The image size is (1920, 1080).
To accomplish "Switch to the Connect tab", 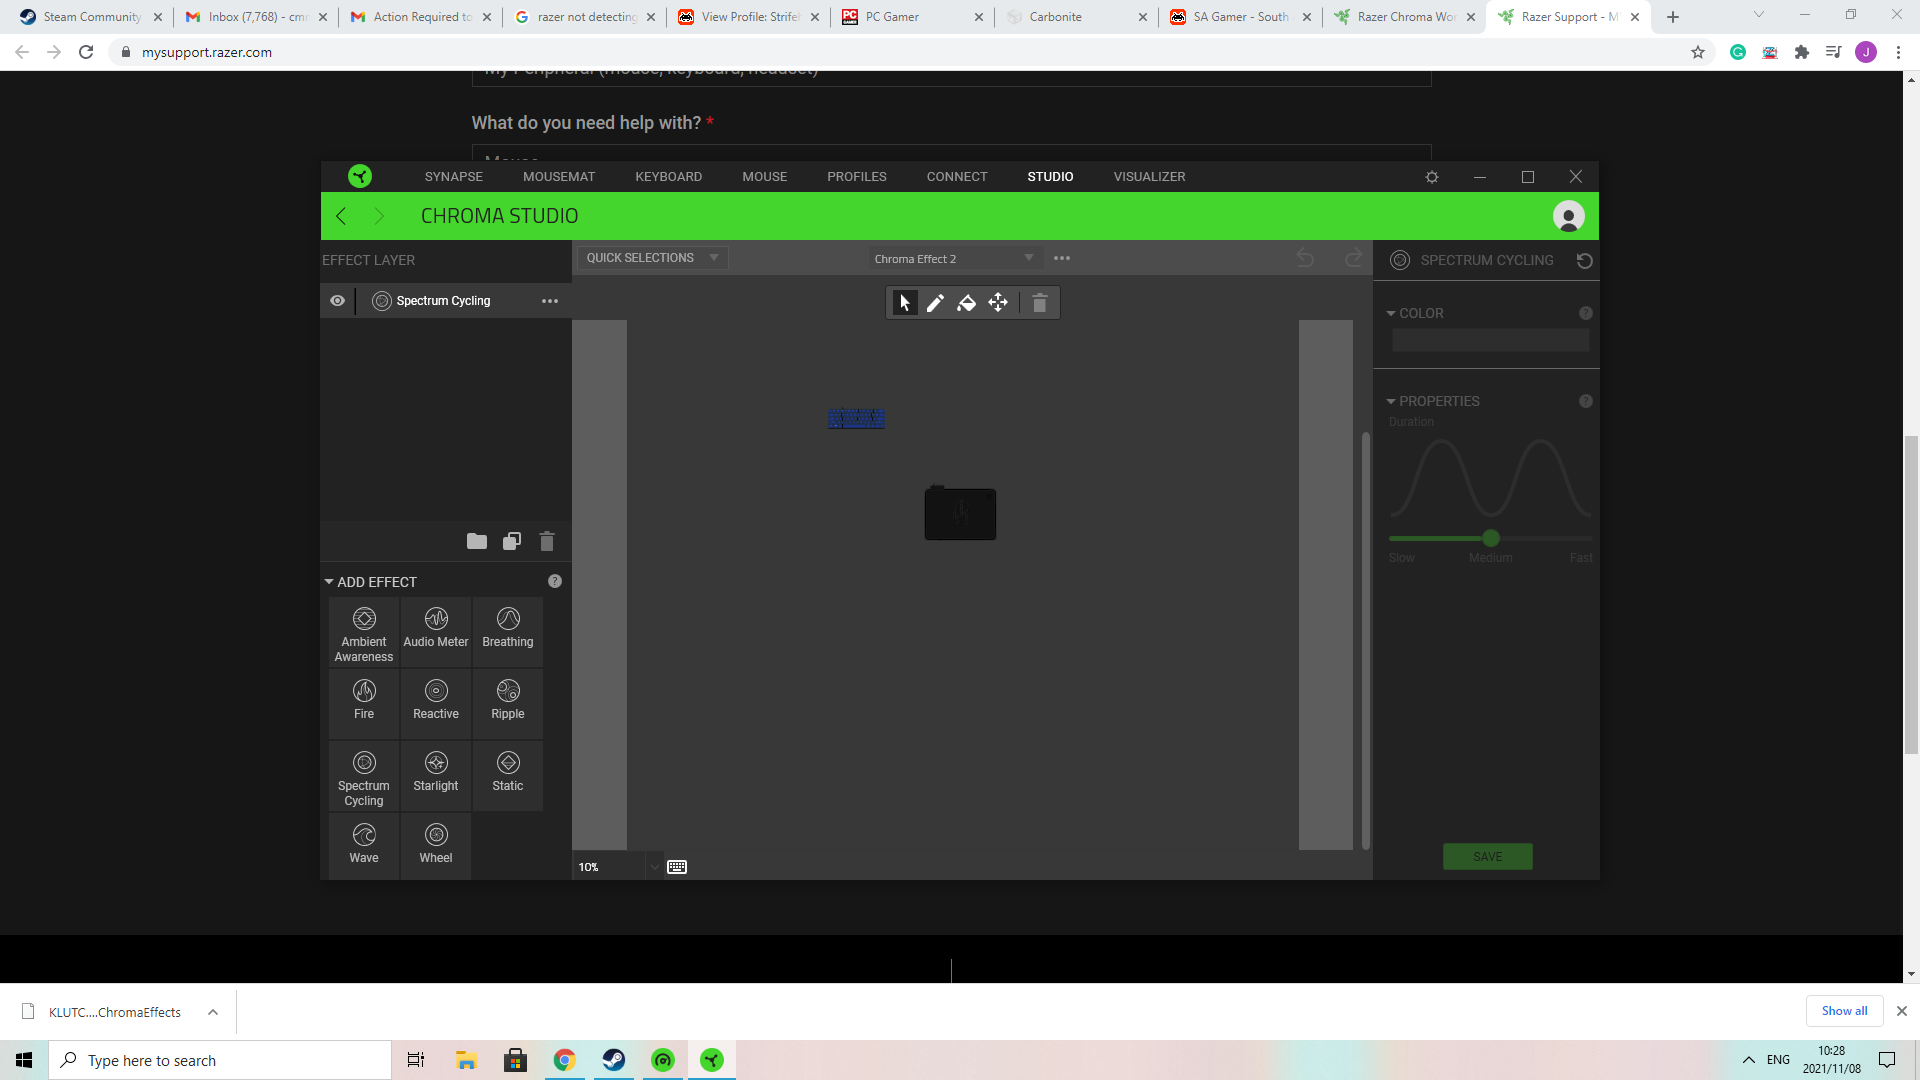I will pos(957,177).
